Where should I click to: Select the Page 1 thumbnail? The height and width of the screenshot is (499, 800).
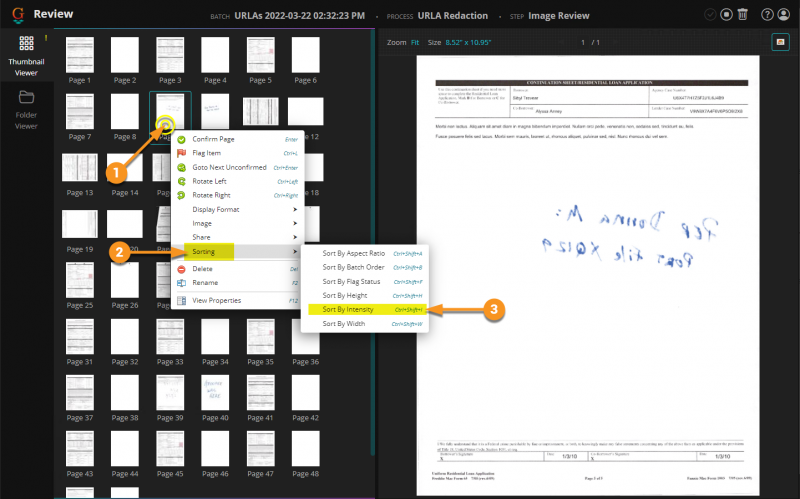tap(80, 55)
